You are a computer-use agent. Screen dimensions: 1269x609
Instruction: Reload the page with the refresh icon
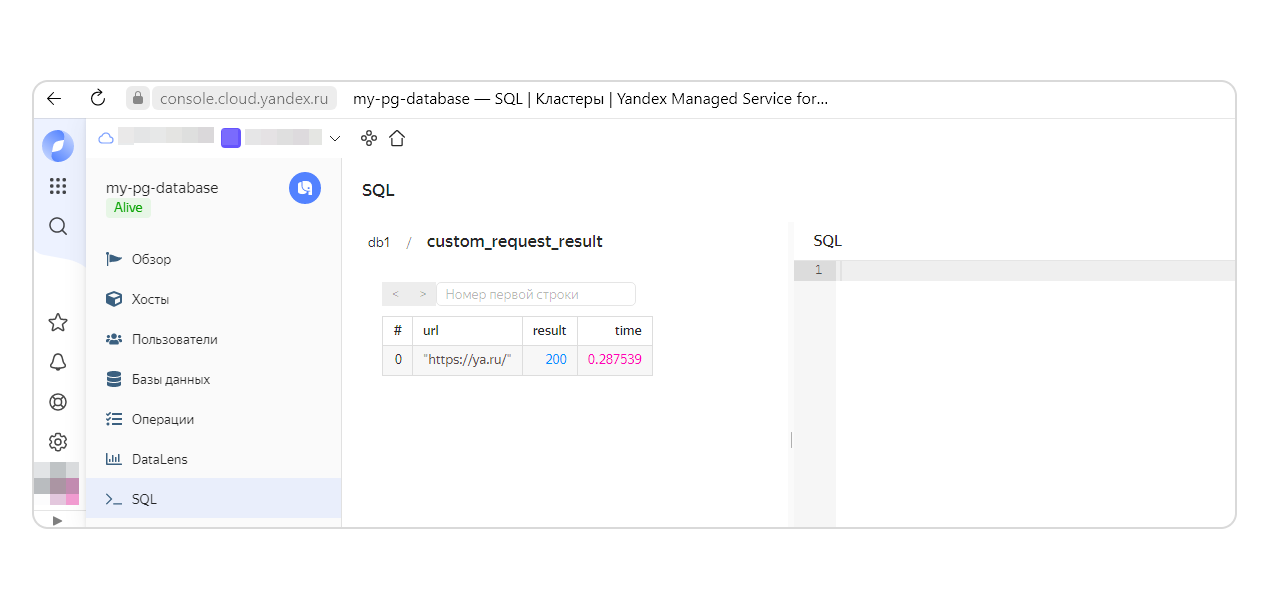point(98,98)
